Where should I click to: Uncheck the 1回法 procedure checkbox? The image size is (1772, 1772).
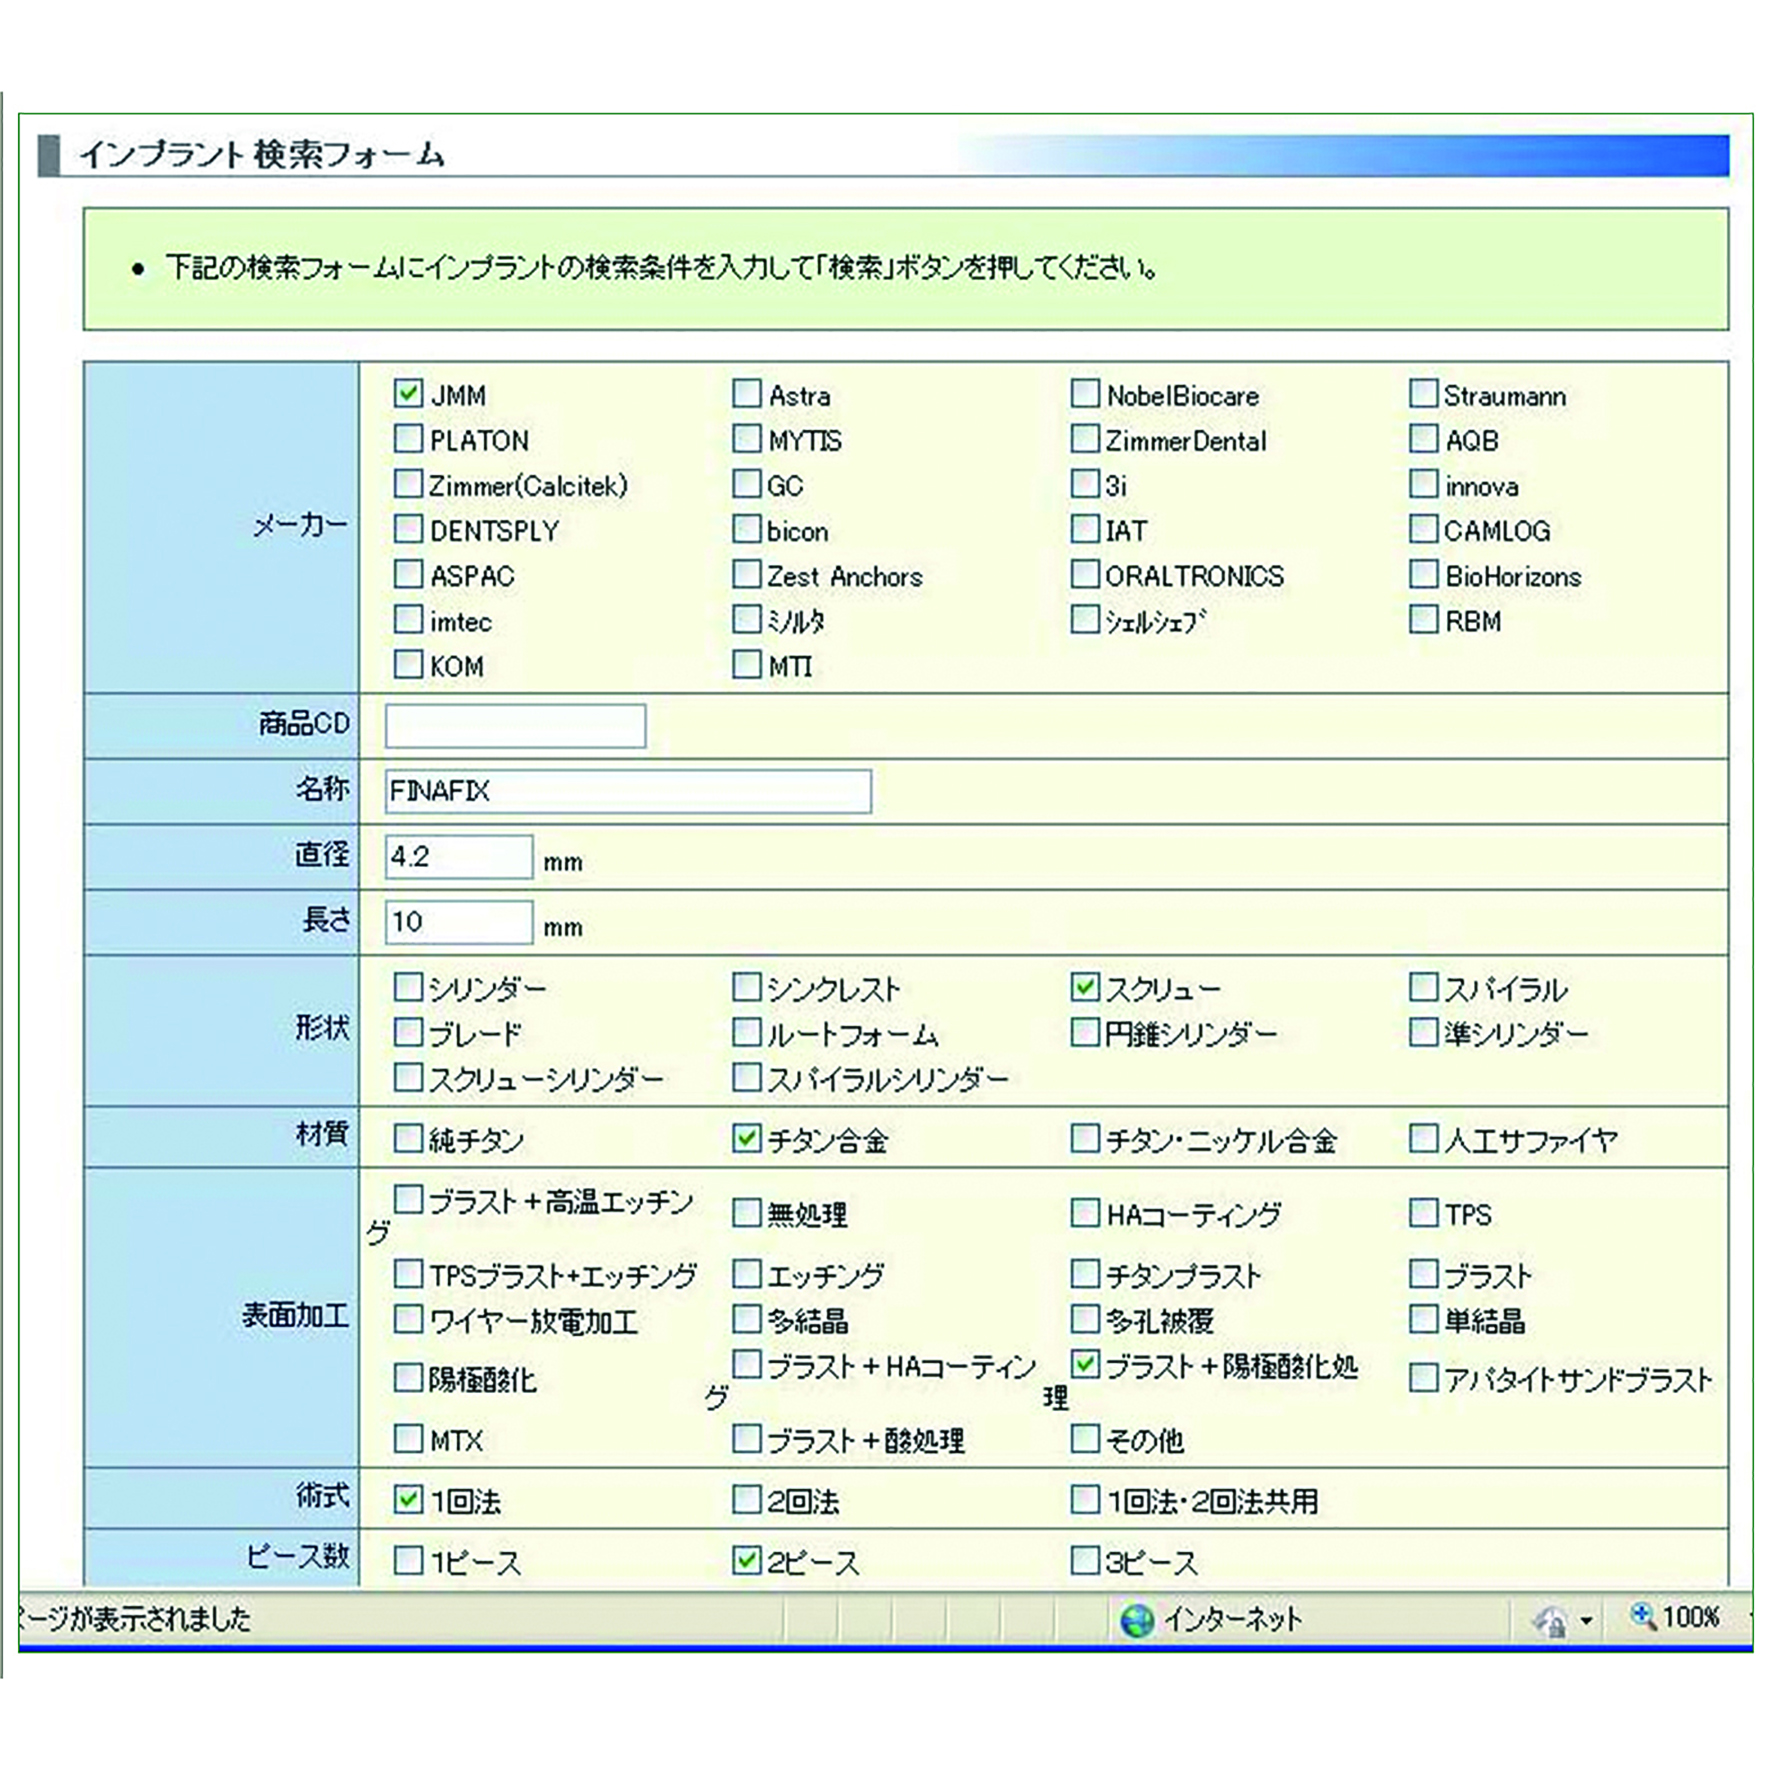click(408, 1499)
